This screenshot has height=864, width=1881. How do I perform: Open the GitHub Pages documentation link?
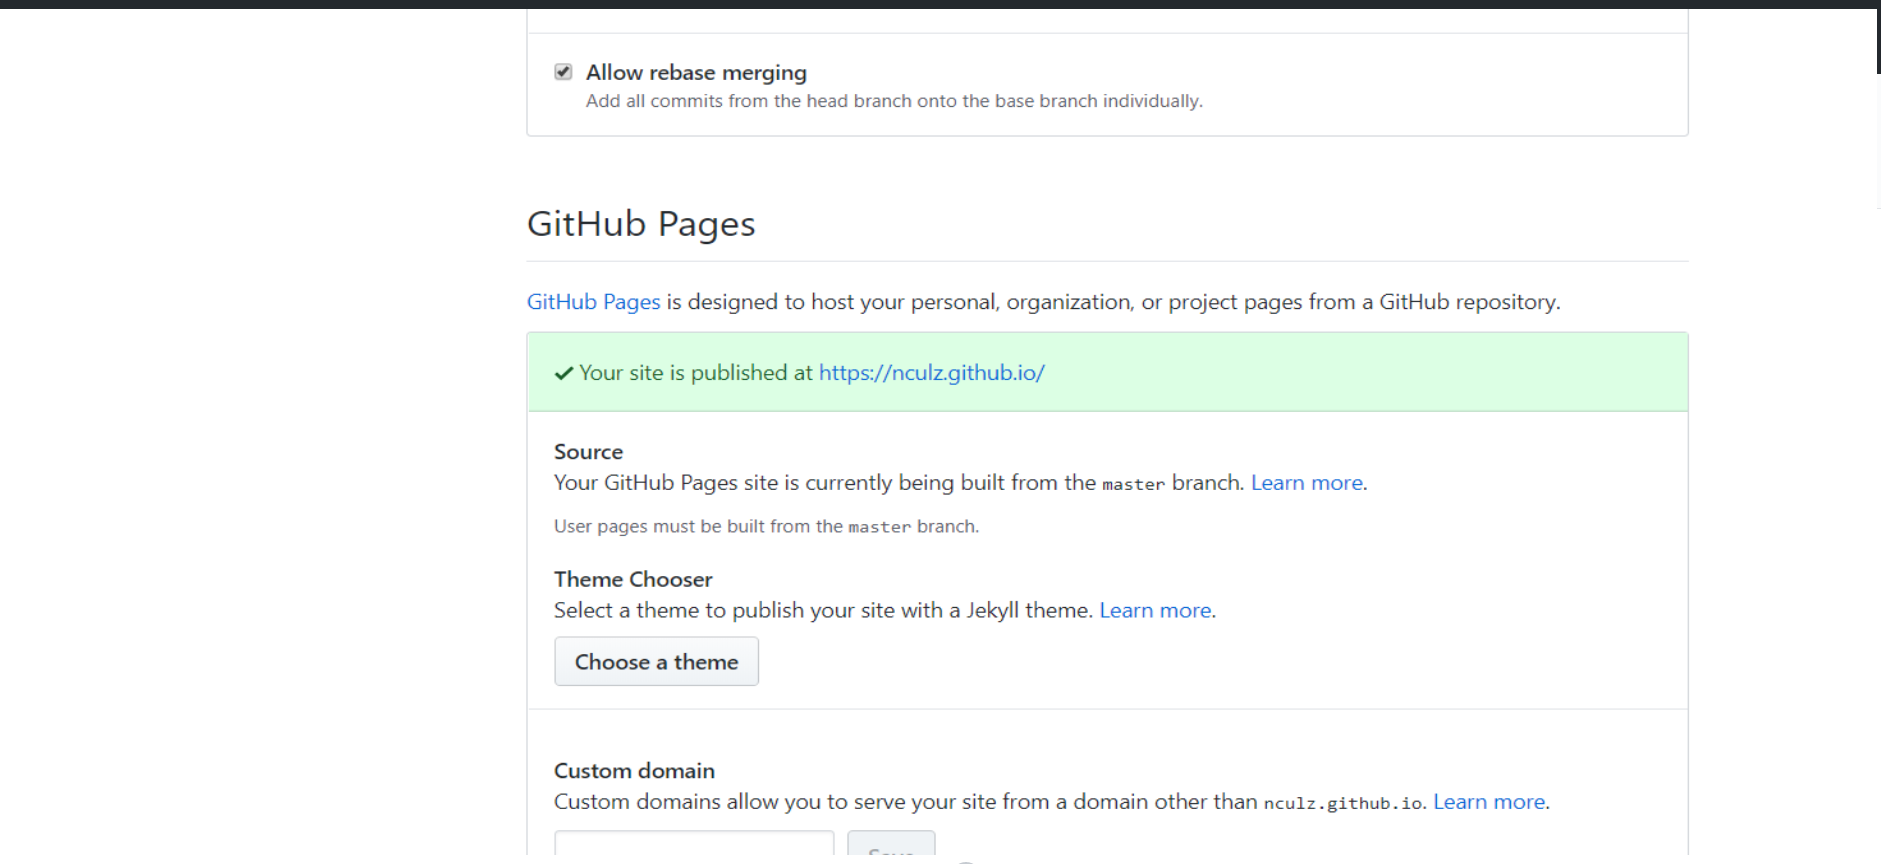[593, 302]
